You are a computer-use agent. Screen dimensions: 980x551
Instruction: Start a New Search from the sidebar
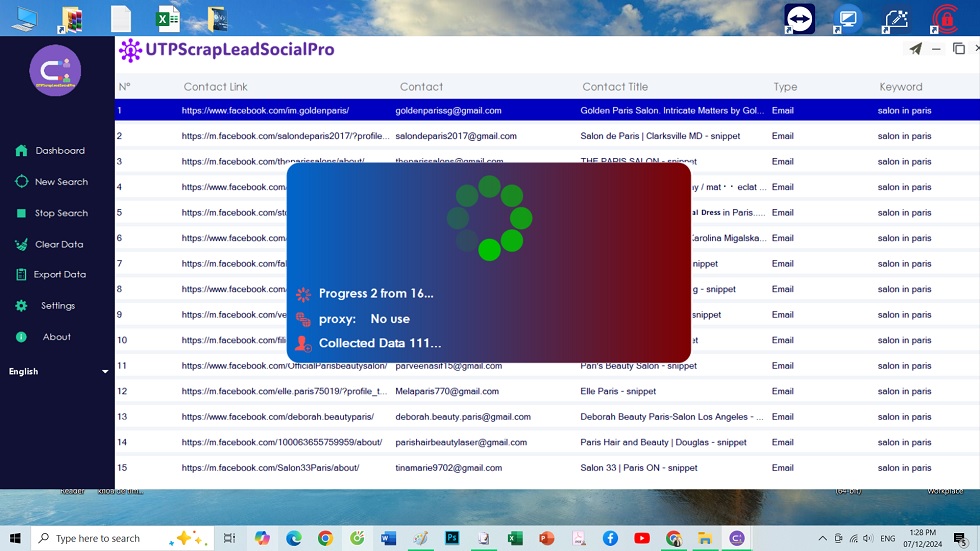coord(60,182)
